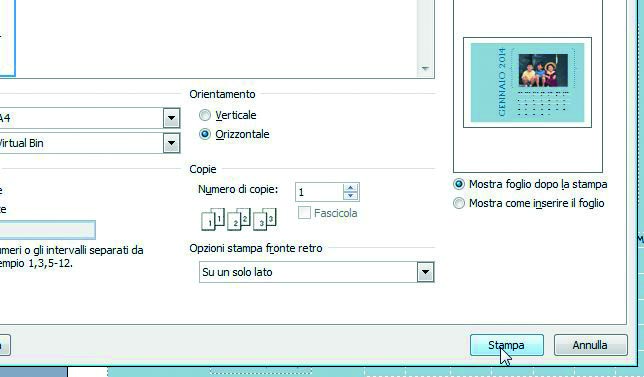The width and height of the screenshot is (644, 377).
Task: Select the Verticale orientation radio button
Action: (205, 115)
